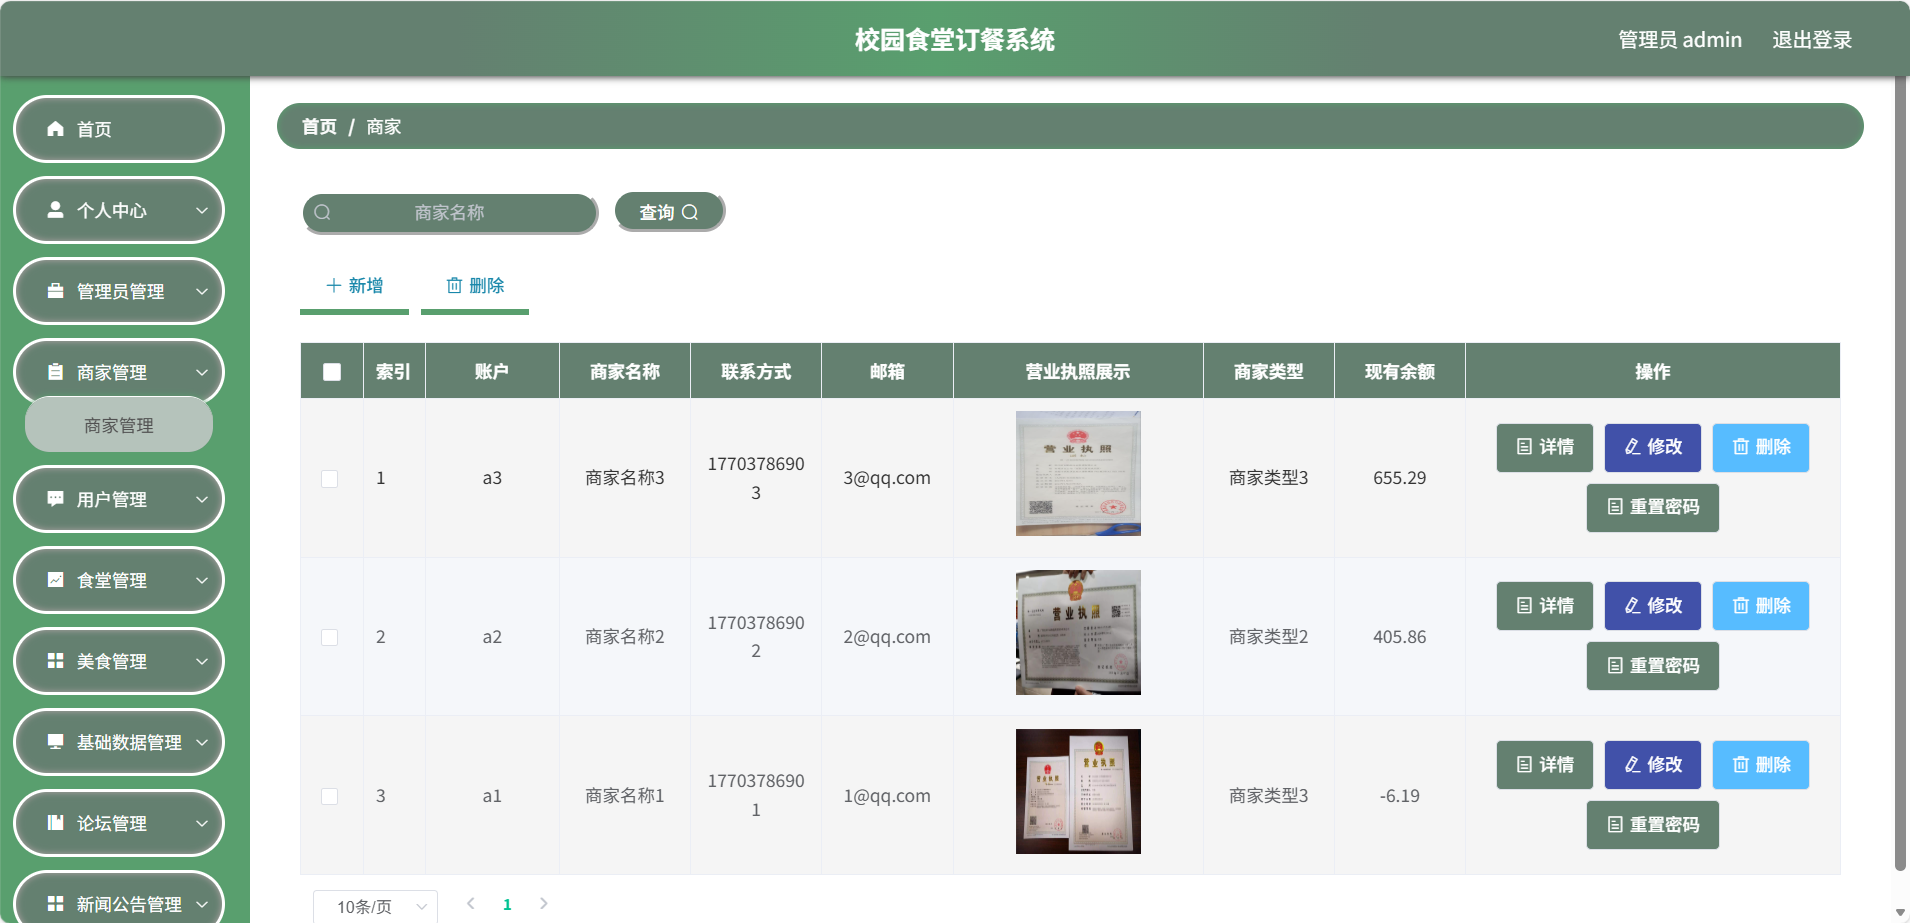Open 详情 for 商家名称2
Screen dimensions: 1910x923
coord(1545,606)
